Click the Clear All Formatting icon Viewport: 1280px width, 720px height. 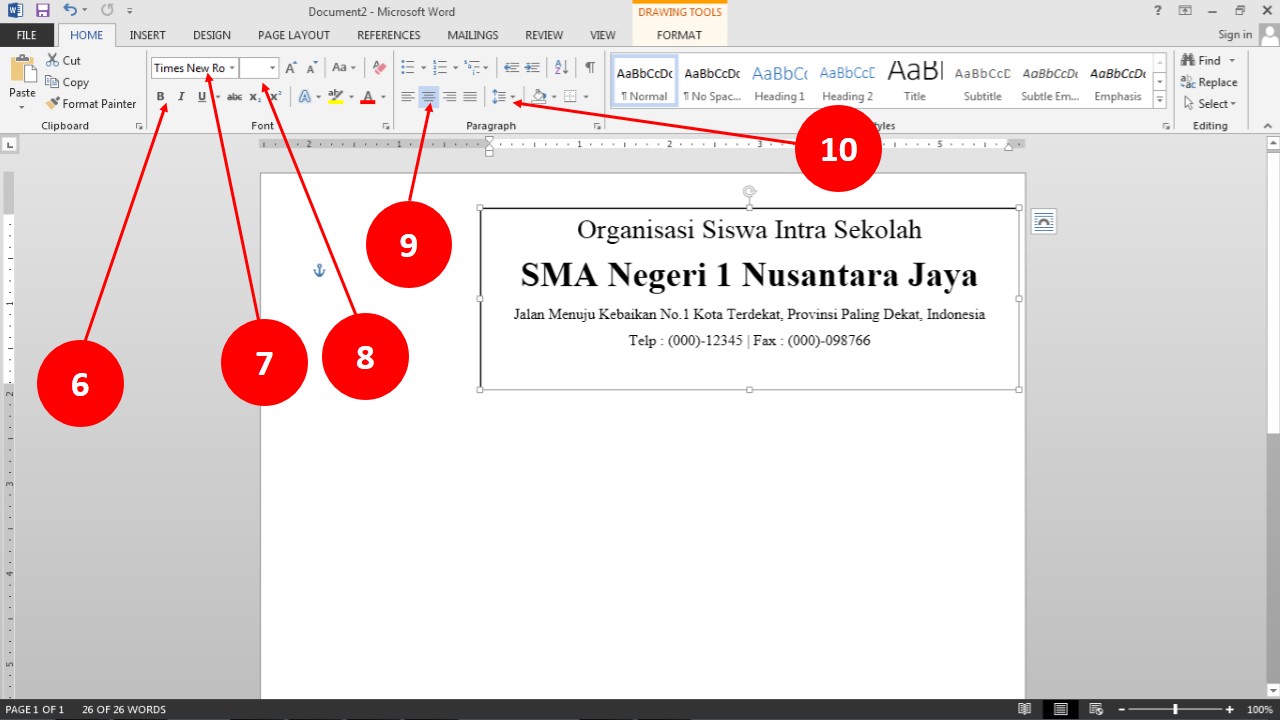(x=377, y=67)
